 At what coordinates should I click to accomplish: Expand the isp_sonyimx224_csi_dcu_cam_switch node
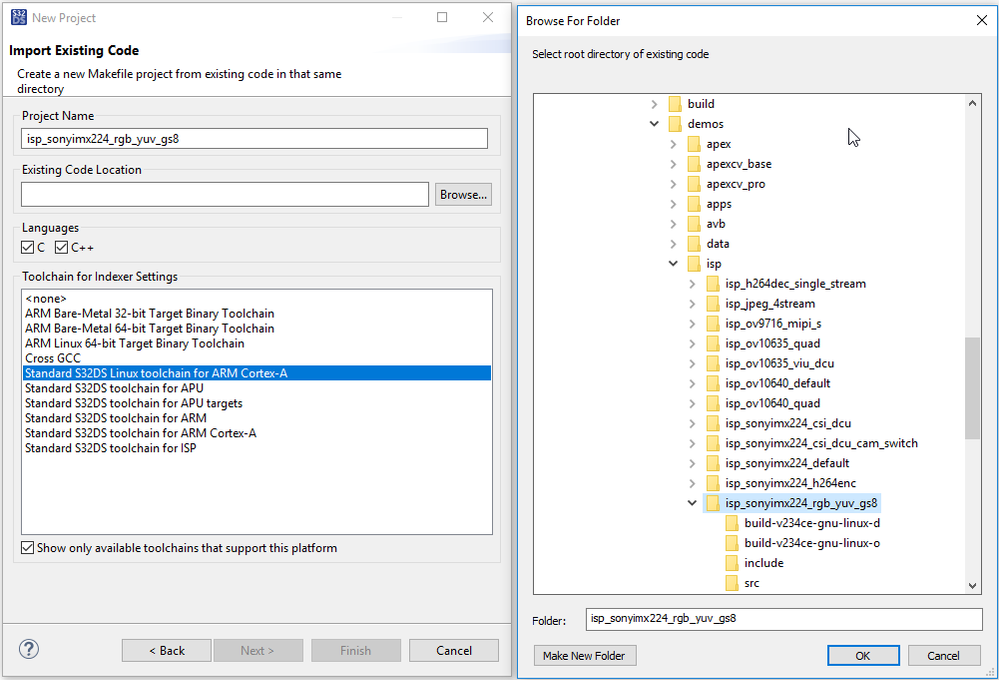pos(693,443)
